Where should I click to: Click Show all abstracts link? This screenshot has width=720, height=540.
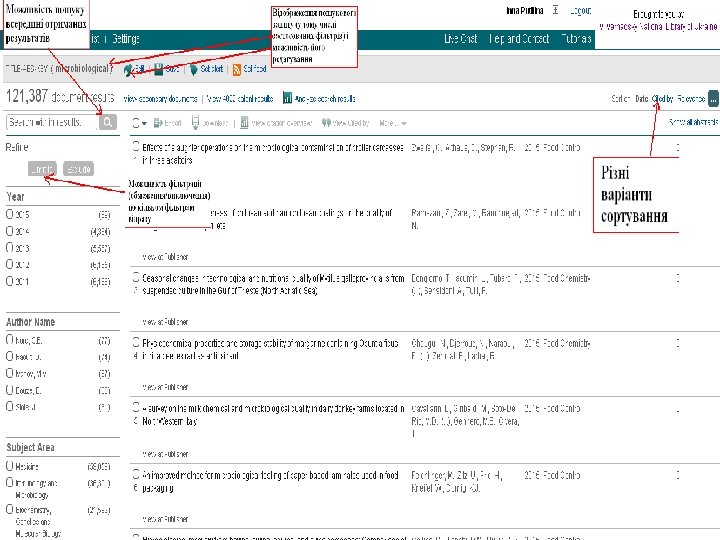point(693,122)
